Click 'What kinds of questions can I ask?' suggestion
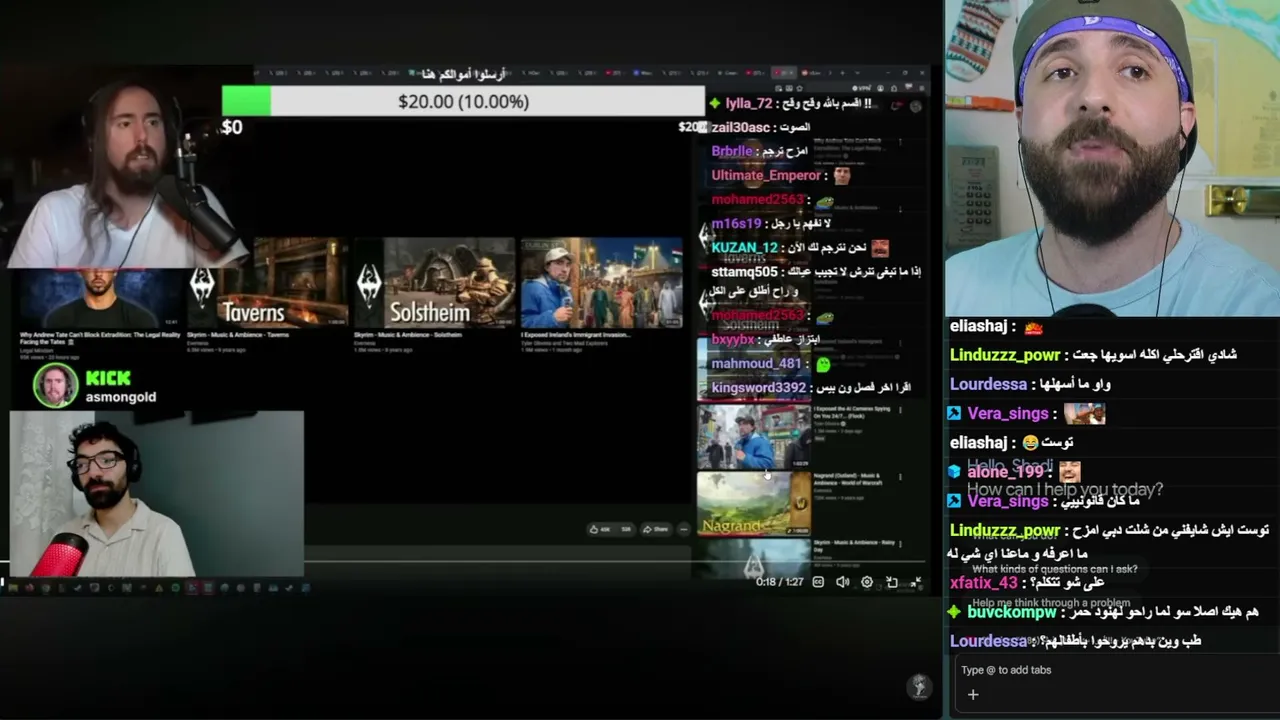This screenshot has height=720, width=1280. click(1055, 569)
